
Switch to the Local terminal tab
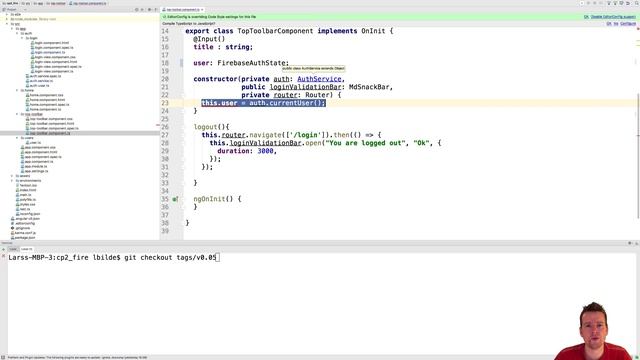13,249
